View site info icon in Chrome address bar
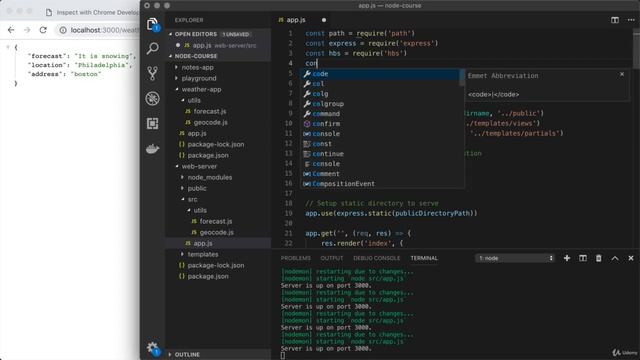This screenshot has width=640, height=360. pos(63,30)
